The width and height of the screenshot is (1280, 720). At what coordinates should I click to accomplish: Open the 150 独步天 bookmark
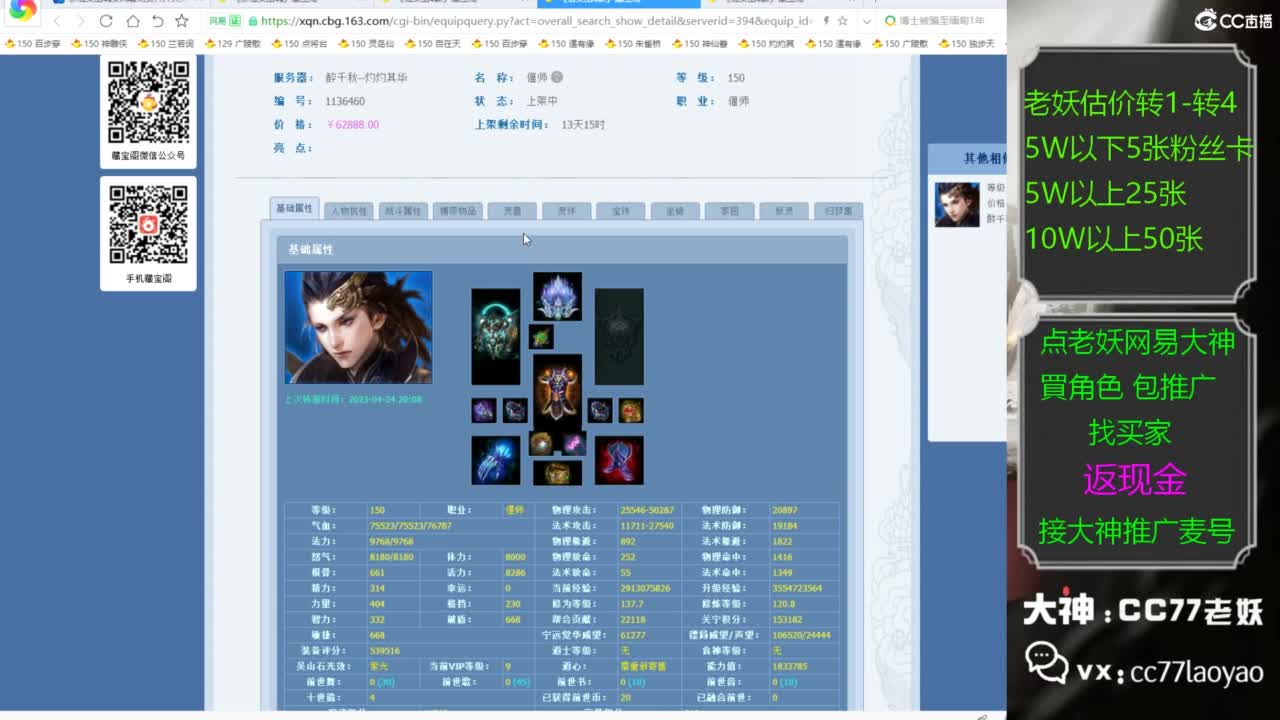(x=967, y=44)
